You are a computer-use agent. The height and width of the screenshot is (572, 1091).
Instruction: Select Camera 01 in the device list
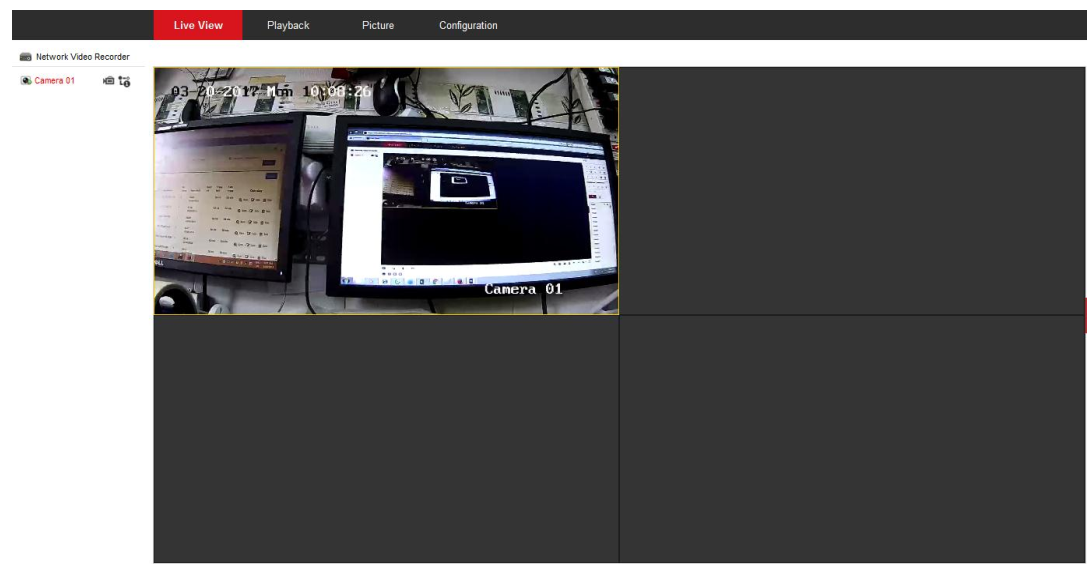[x=55, y=81]
